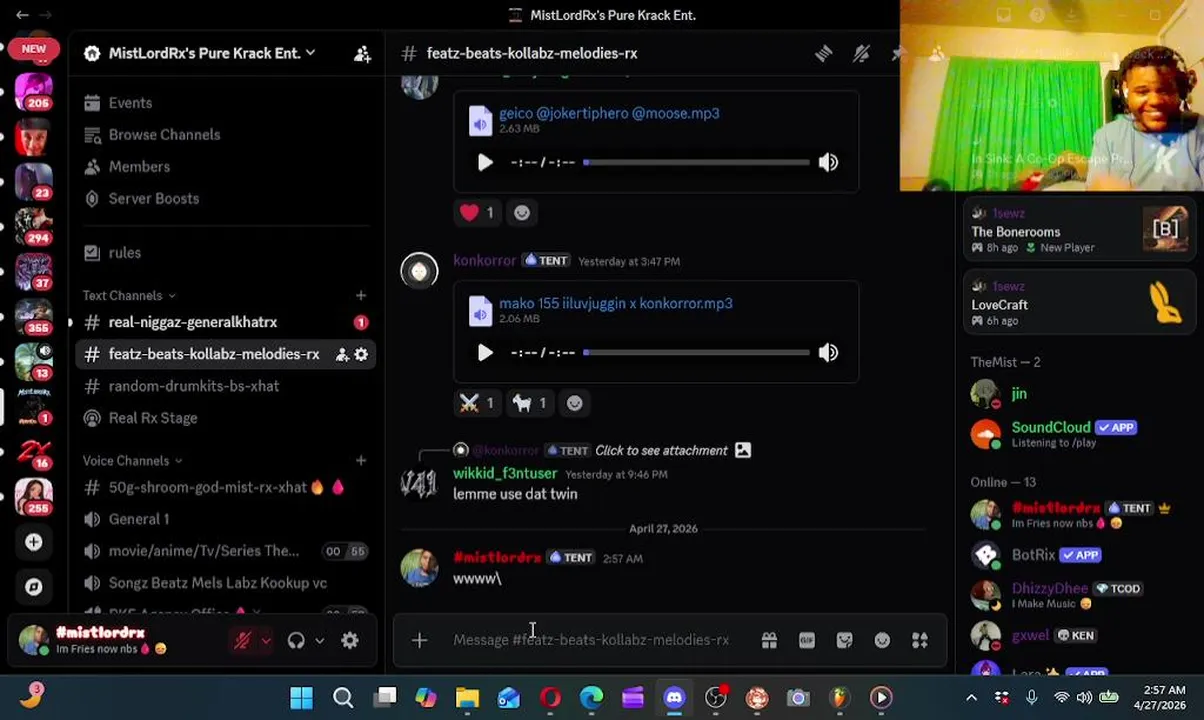This screenshot has height=720, width=1204.
Task: Open notification settings bell in channel header
Action: [861, 54]
